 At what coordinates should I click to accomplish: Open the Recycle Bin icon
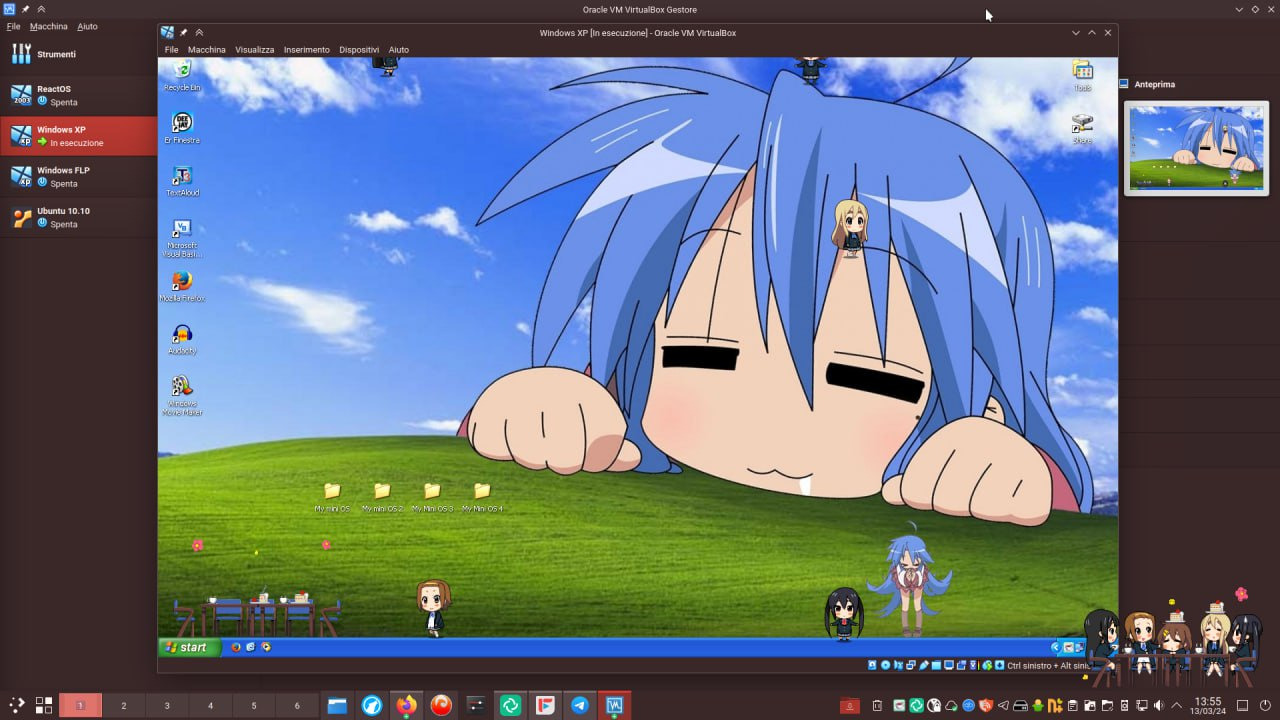182,71
